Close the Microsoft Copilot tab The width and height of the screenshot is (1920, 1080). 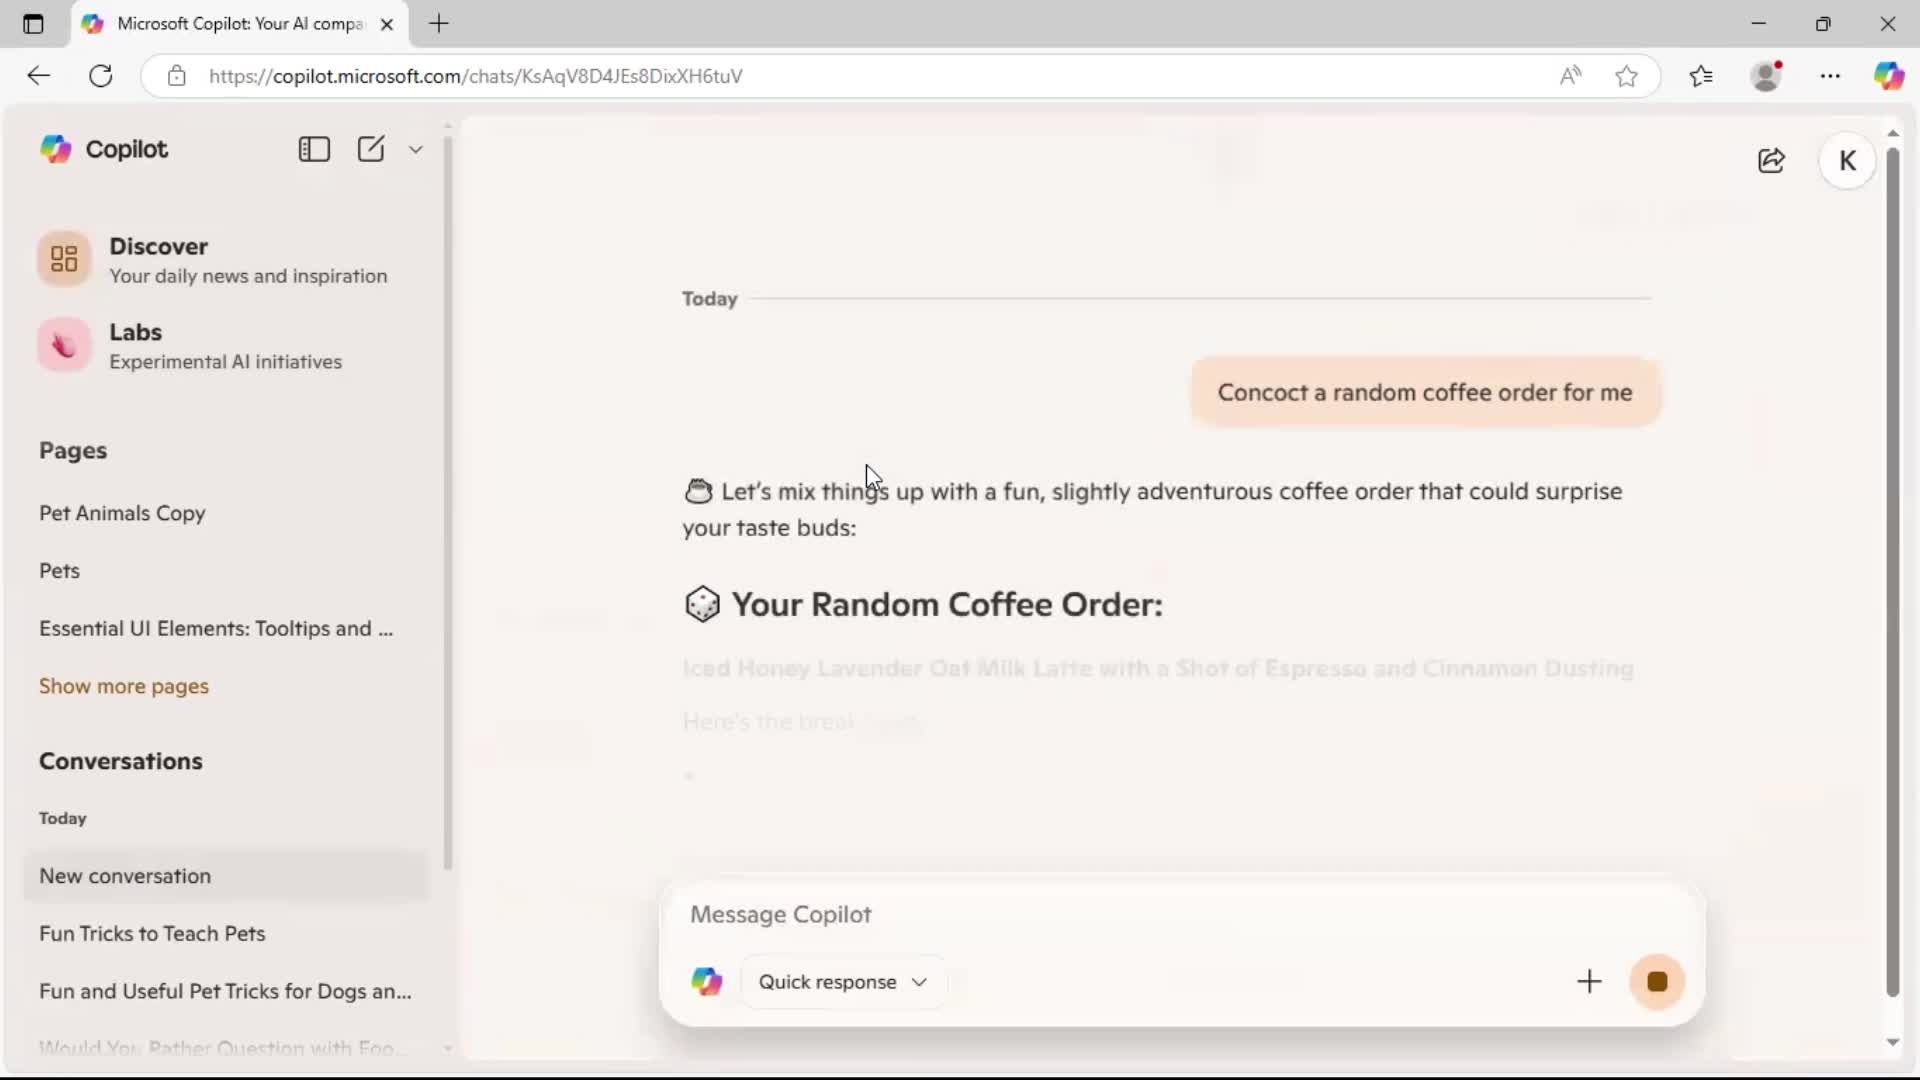tap(387, 24)
